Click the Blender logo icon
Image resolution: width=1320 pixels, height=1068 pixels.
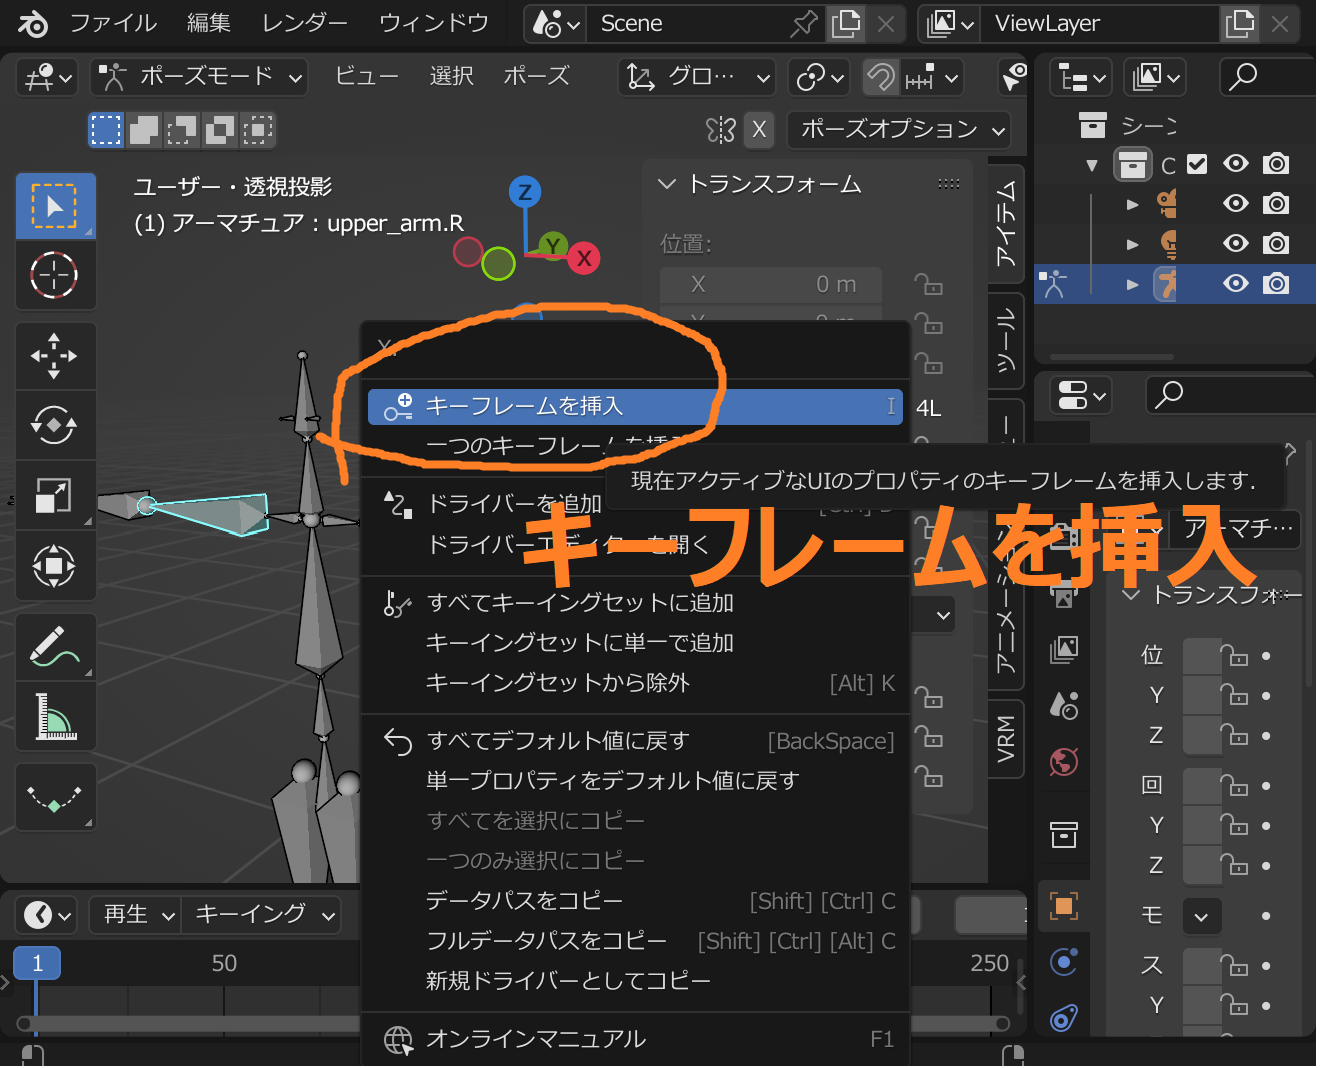coord(32,23)
